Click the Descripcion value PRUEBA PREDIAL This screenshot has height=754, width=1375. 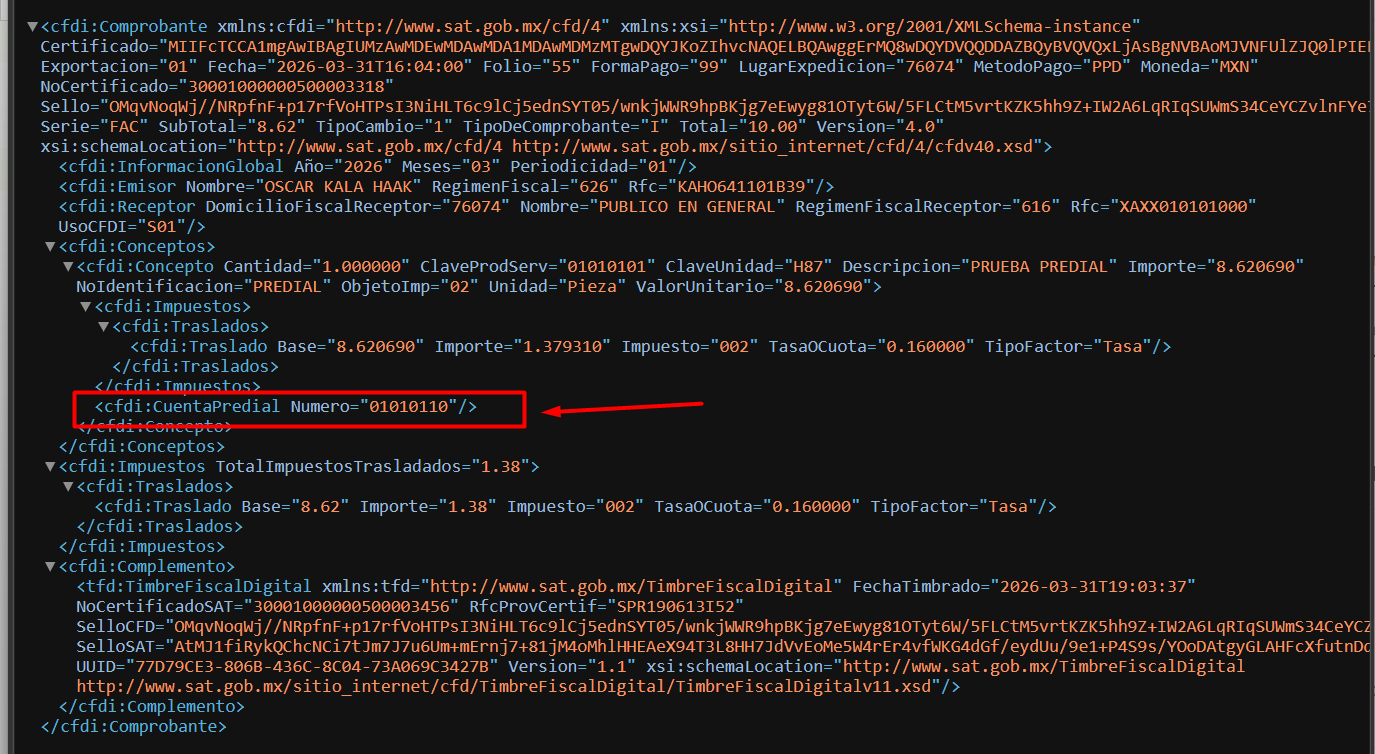click(x=1039, y=266)
